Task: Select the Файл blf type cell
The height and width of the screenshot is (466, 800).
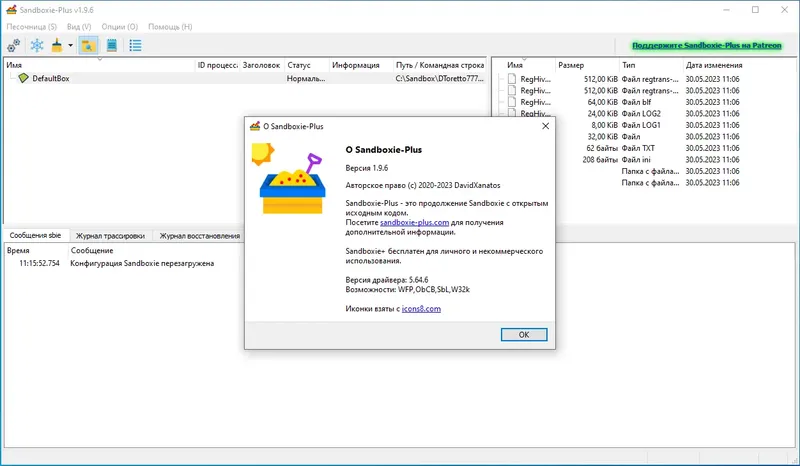Action: point(636,102)
